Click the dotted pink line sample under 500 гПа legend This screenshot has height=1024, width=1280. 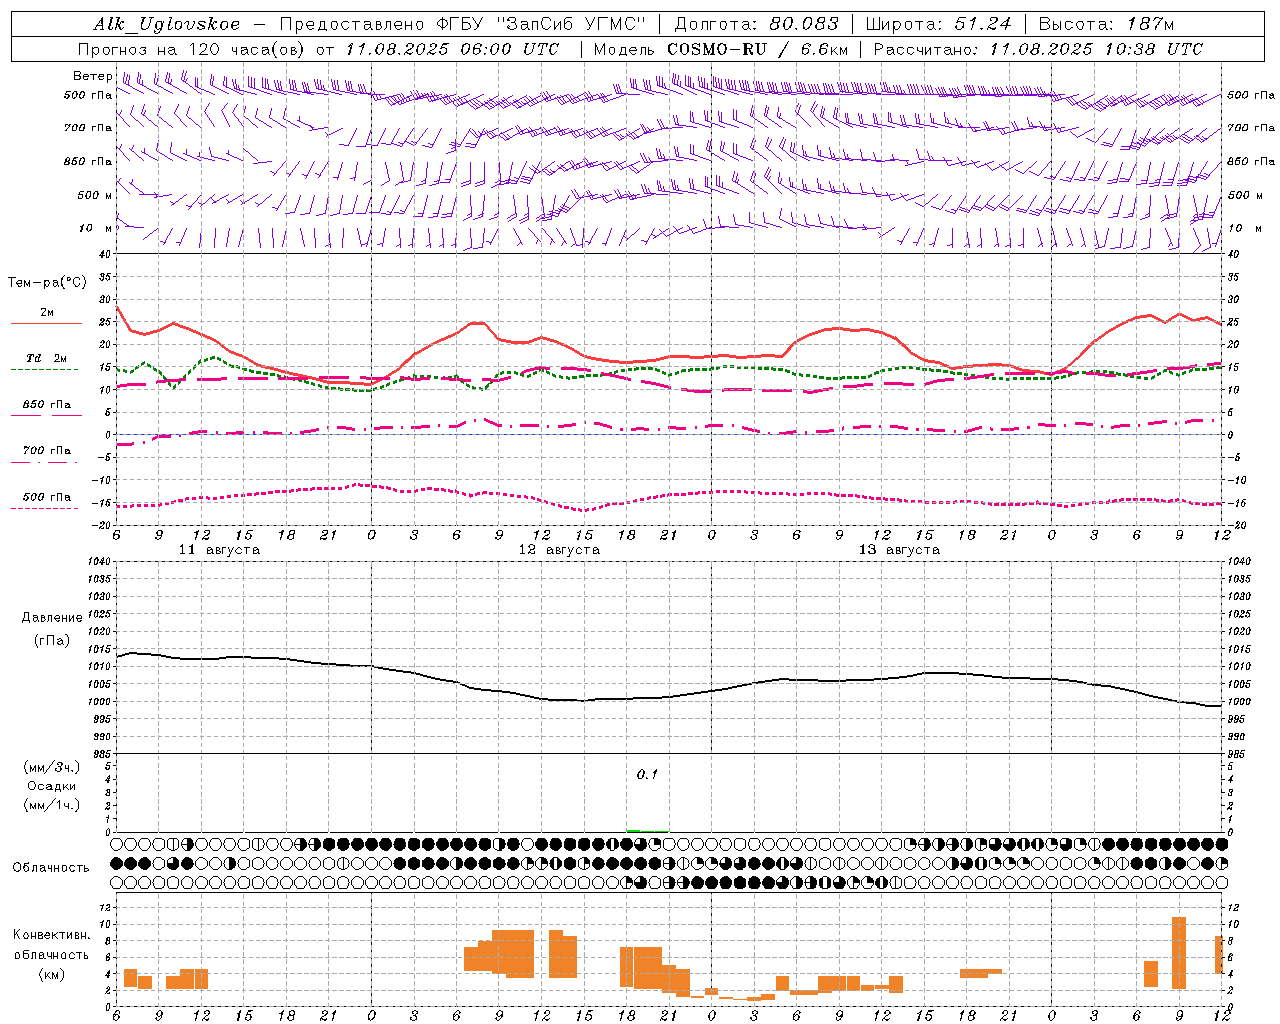click(x=44, y=508)
